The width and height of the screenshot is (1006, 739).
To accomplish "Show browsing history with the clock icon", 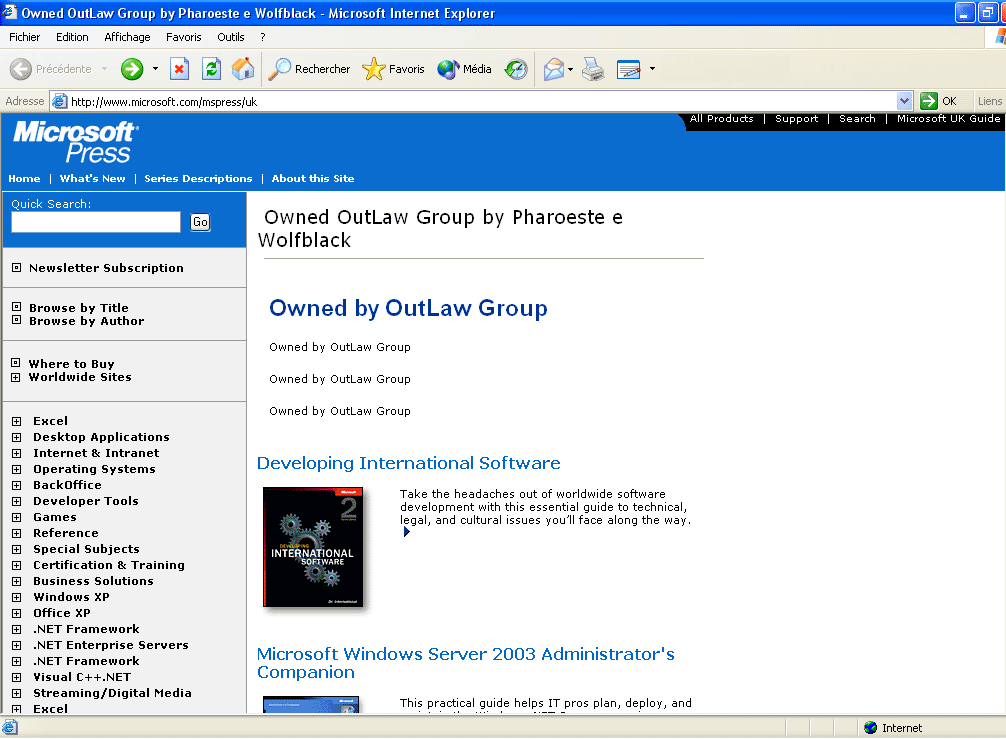I will pyautogui.click(x=516, y=69).
